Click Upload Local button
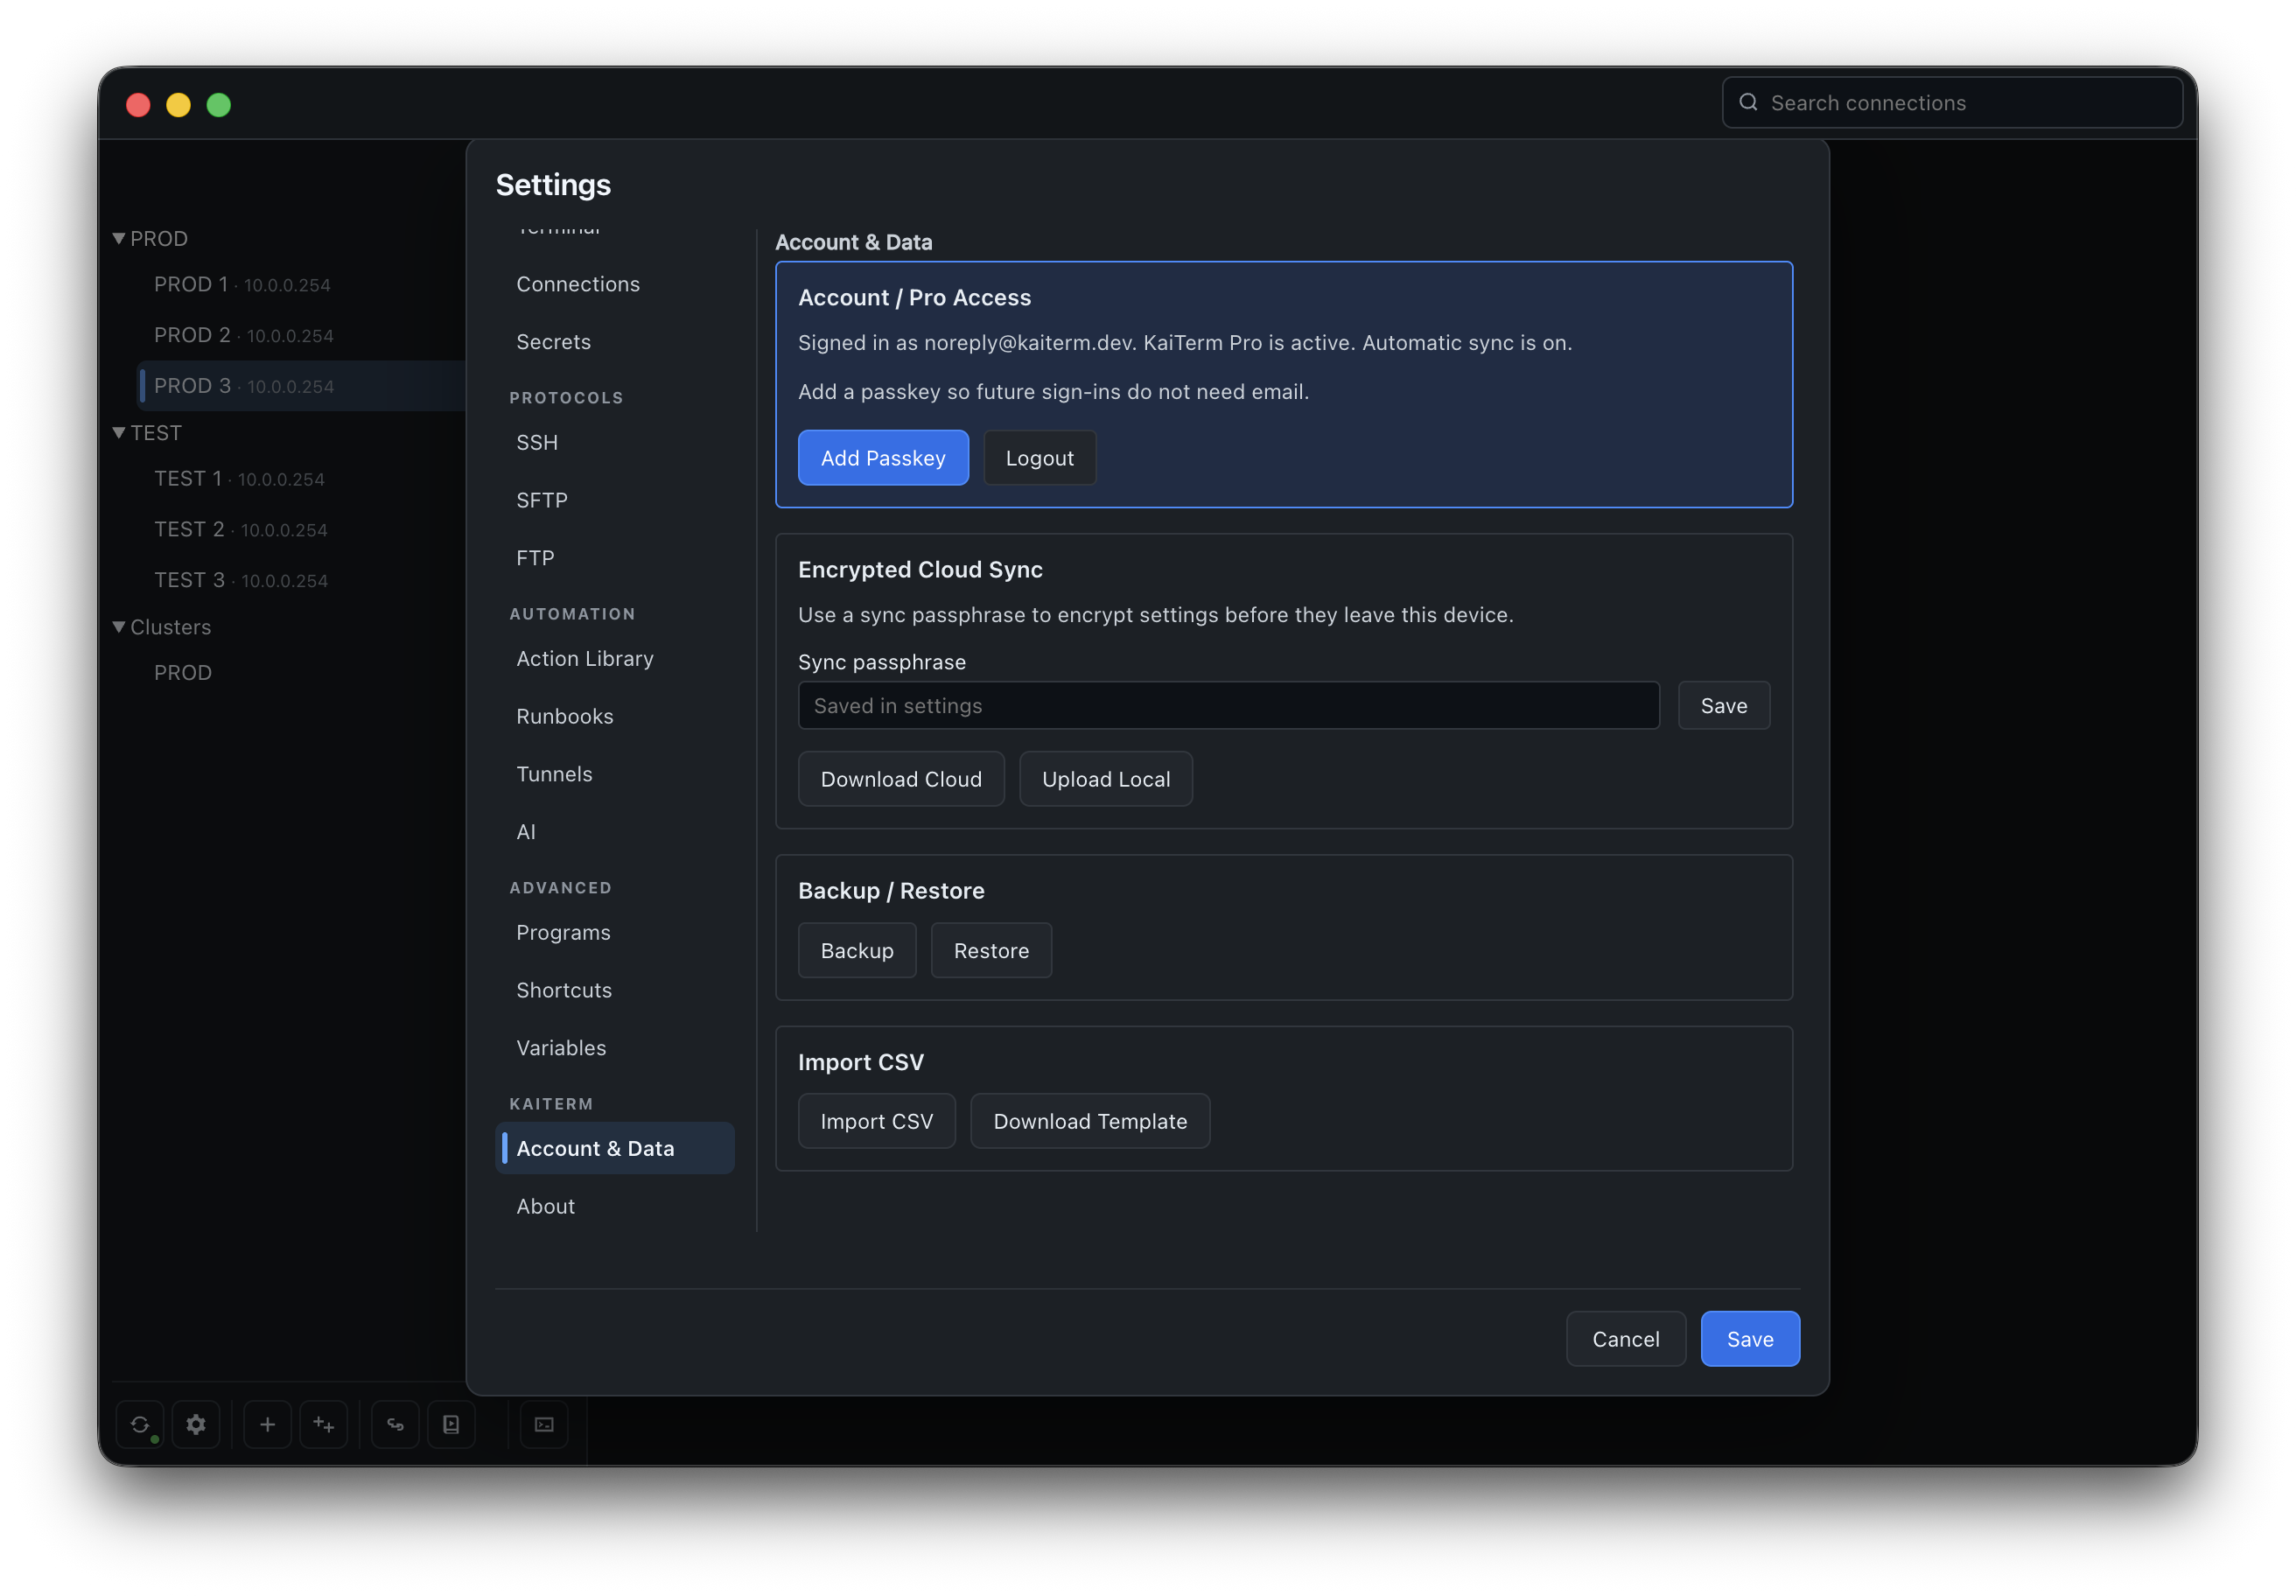Image resolution: width=2296 pixels, height=1596 pixels. (x=1105, y=779)
